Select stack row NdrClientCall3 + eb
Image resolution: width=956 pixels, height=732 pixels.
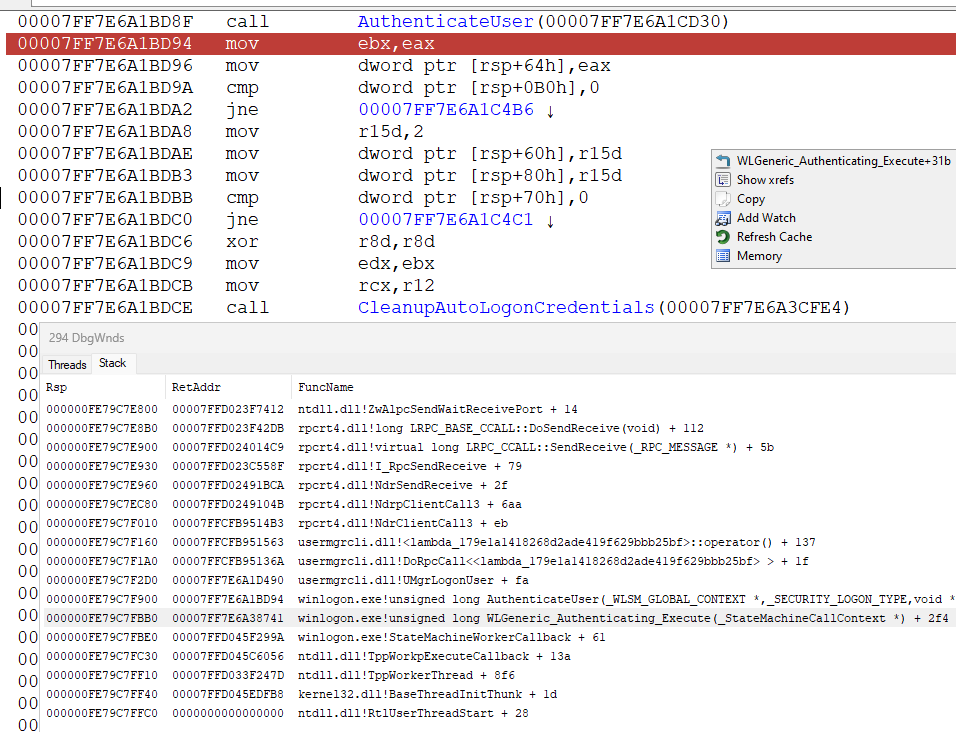pyautogui.click(x=500, y=523)
